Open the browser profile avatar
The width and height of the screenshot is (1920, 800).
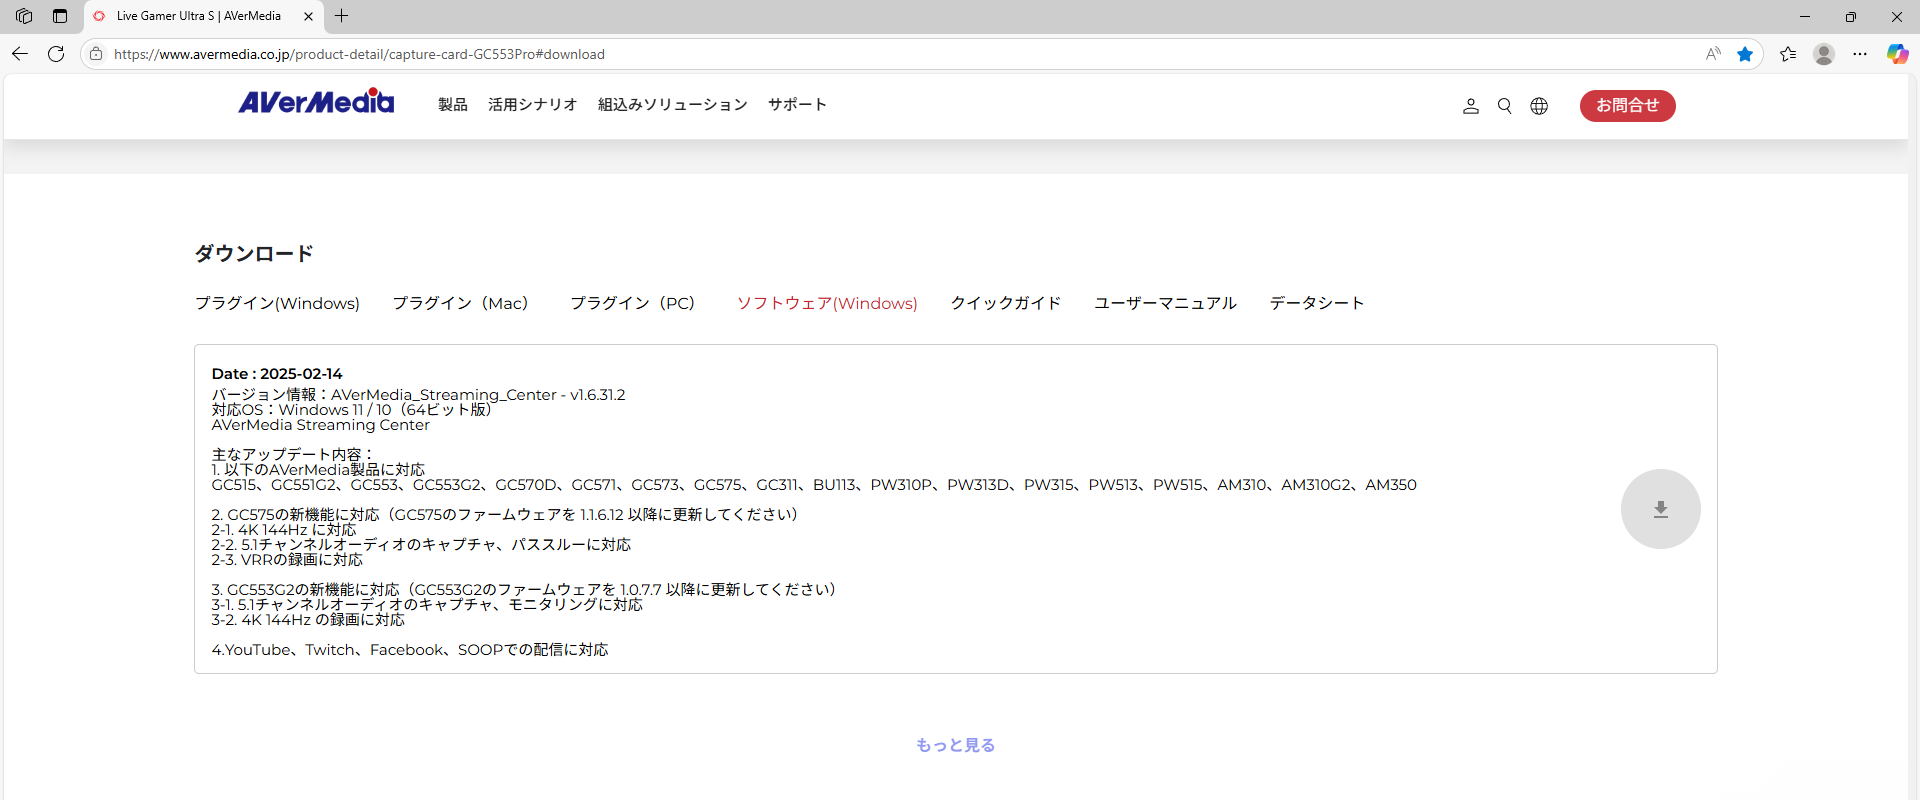click(x=1824, y=54)
